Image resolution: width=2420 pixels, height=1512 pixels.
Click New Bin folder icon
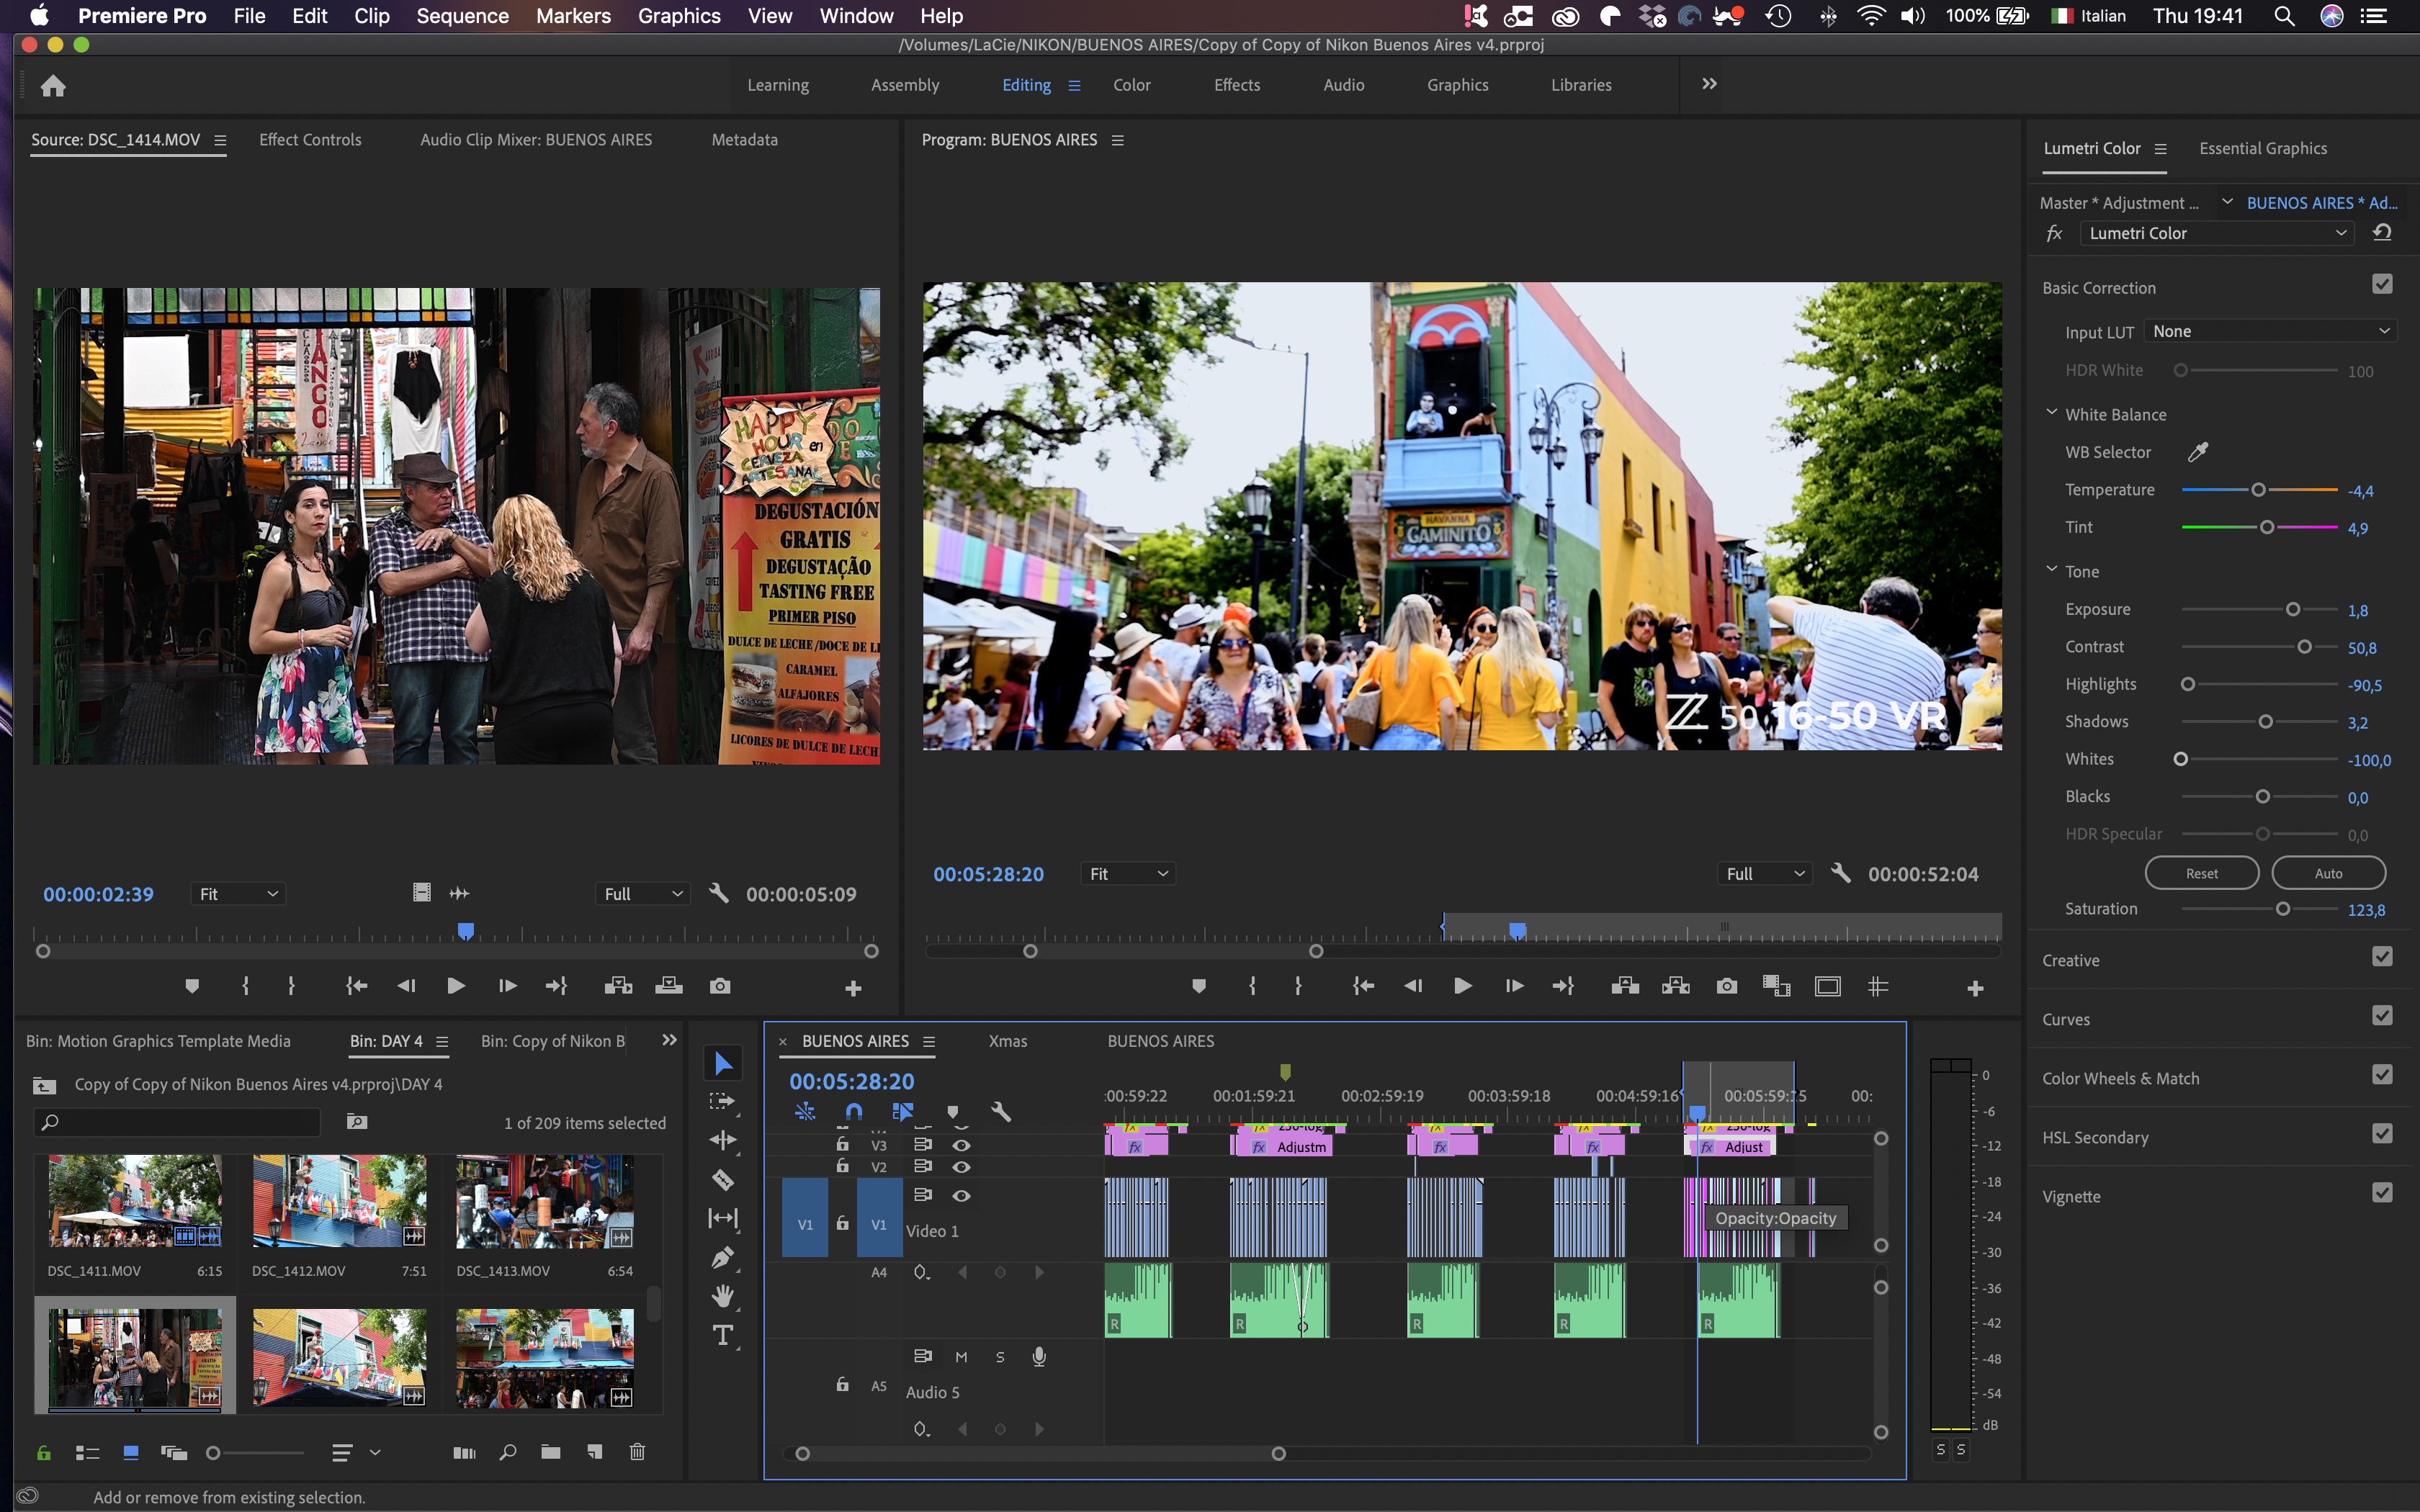click(550, 1452)
